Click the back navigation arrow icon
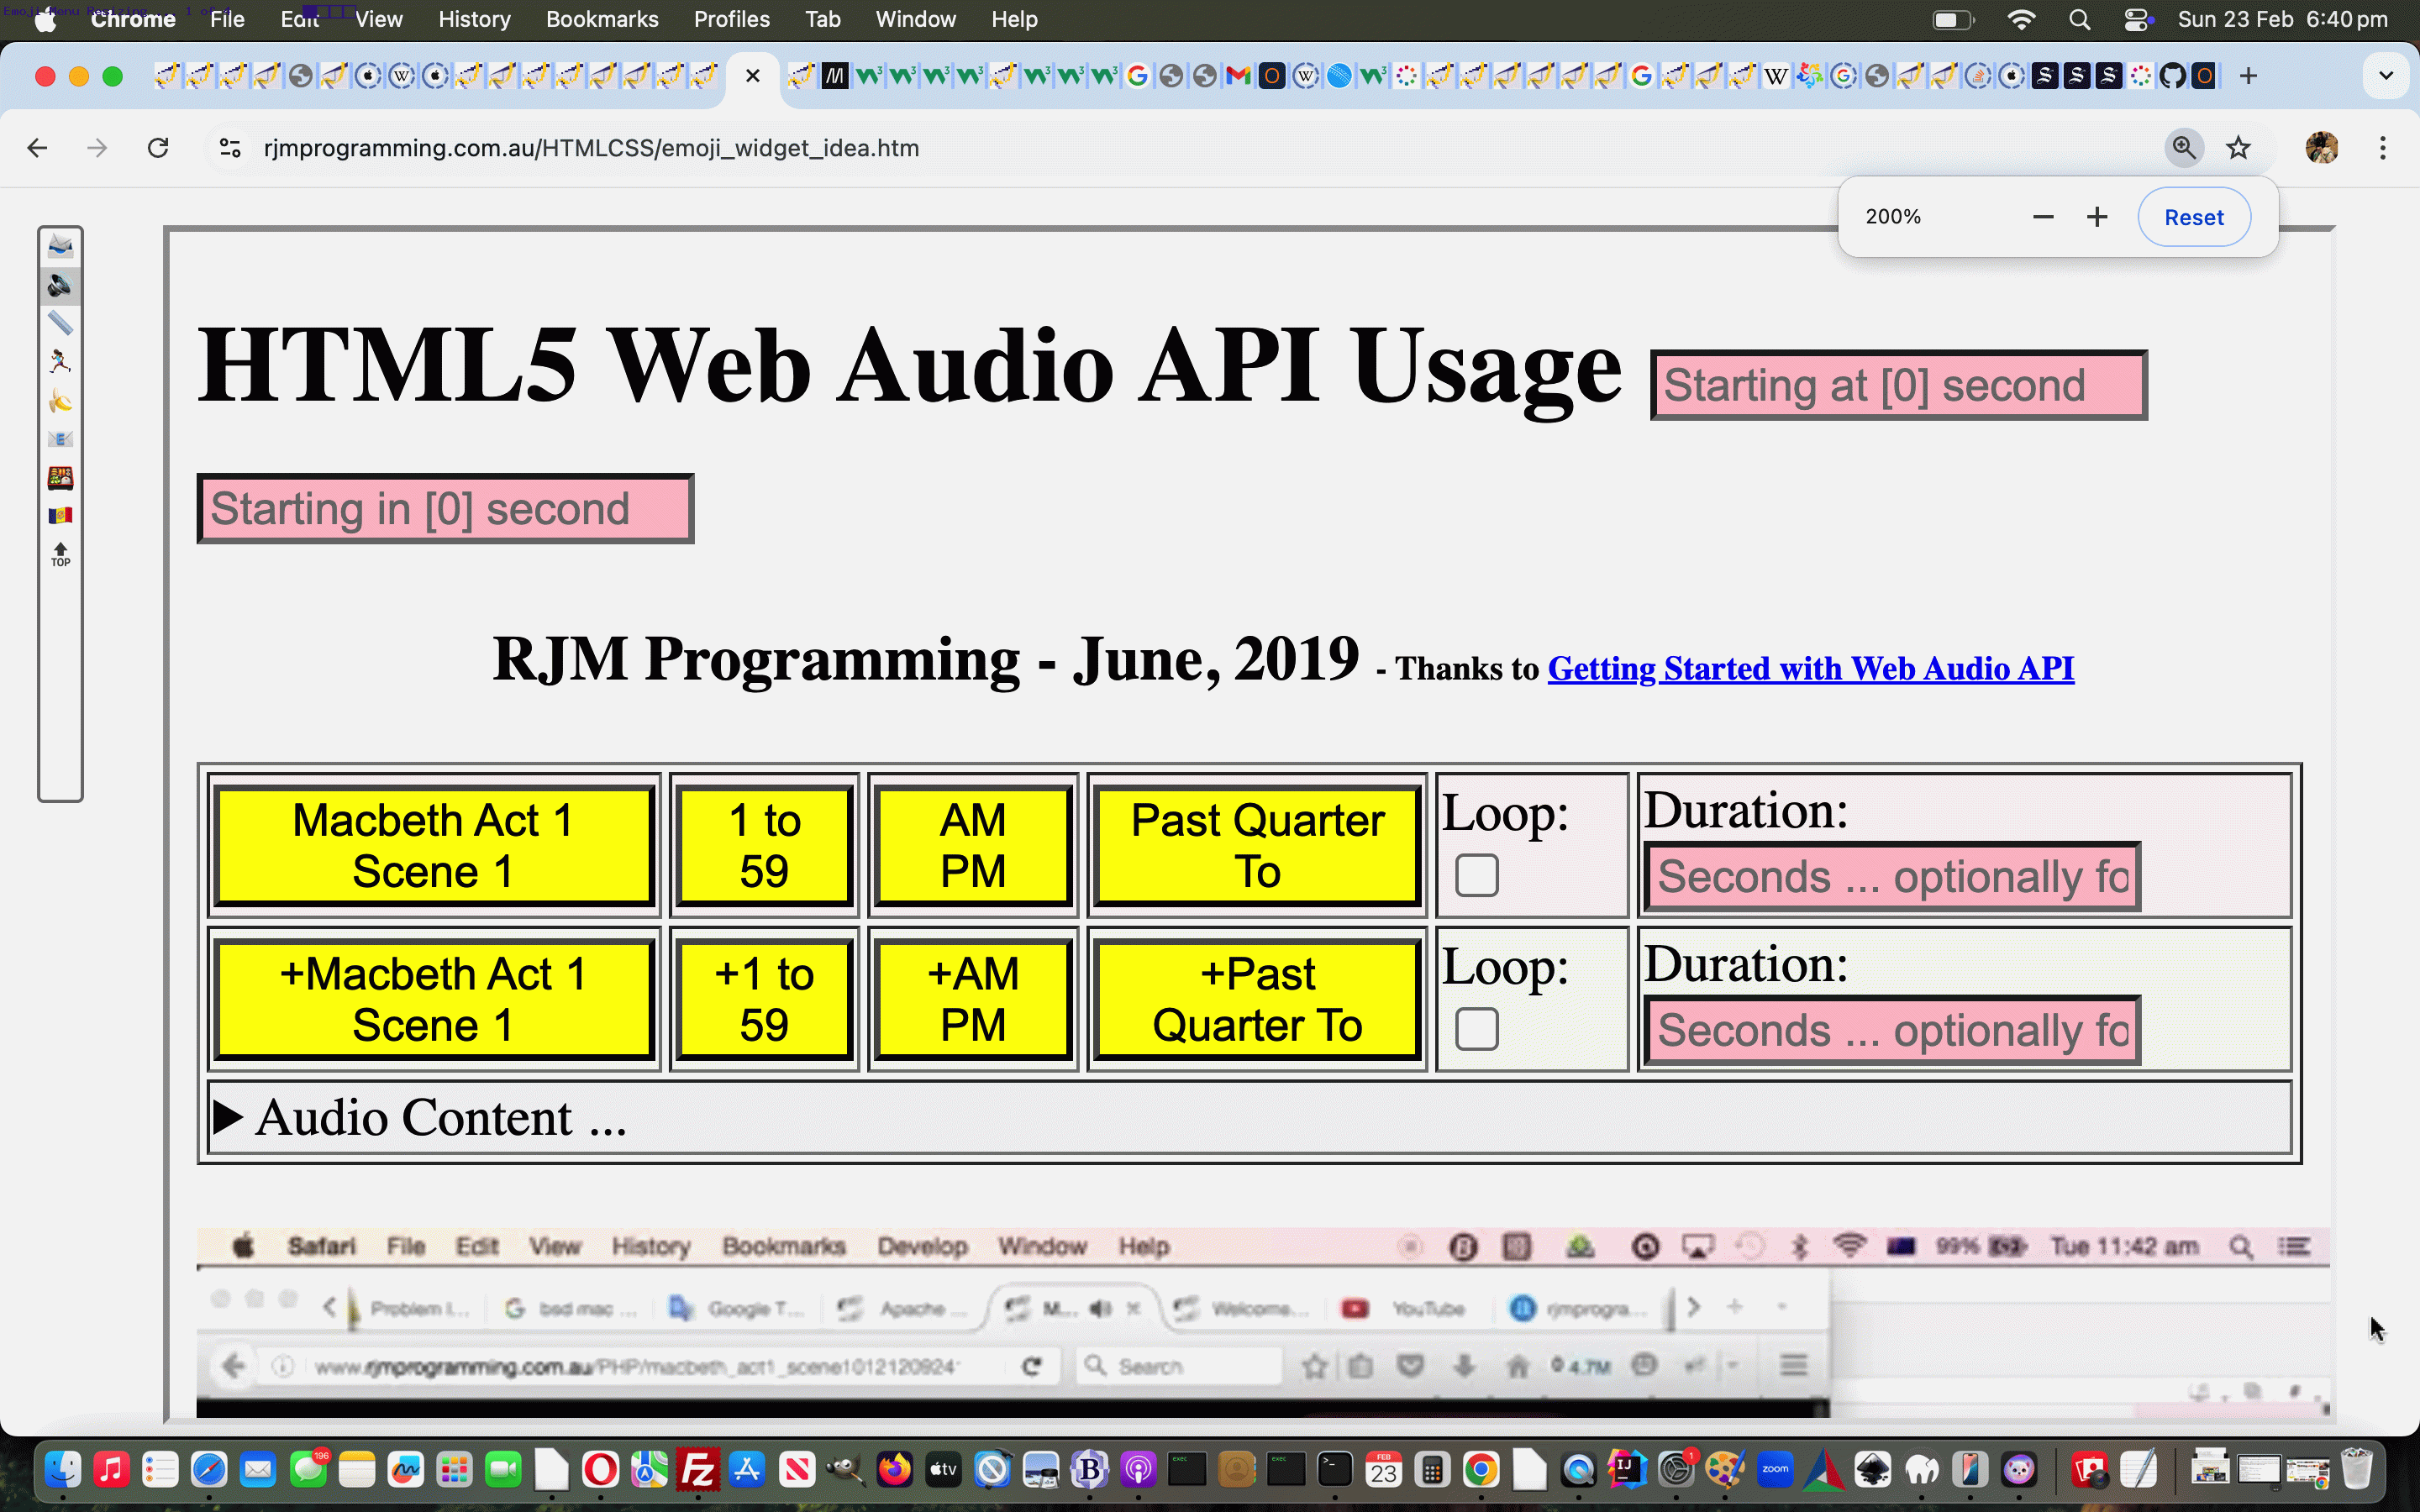Image resolution: width=2420 pixels, height=1512 pixels. [39, 148]
